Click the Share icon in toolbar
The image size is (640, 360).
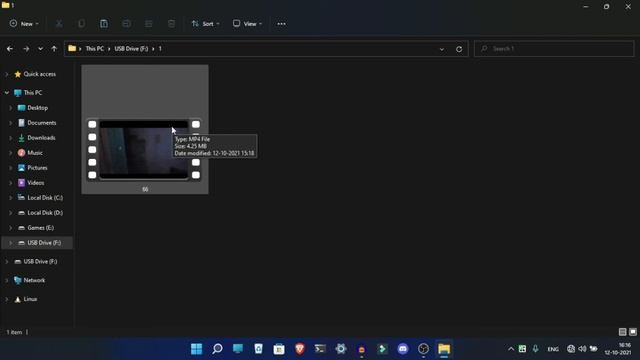(x=149, y=24)
